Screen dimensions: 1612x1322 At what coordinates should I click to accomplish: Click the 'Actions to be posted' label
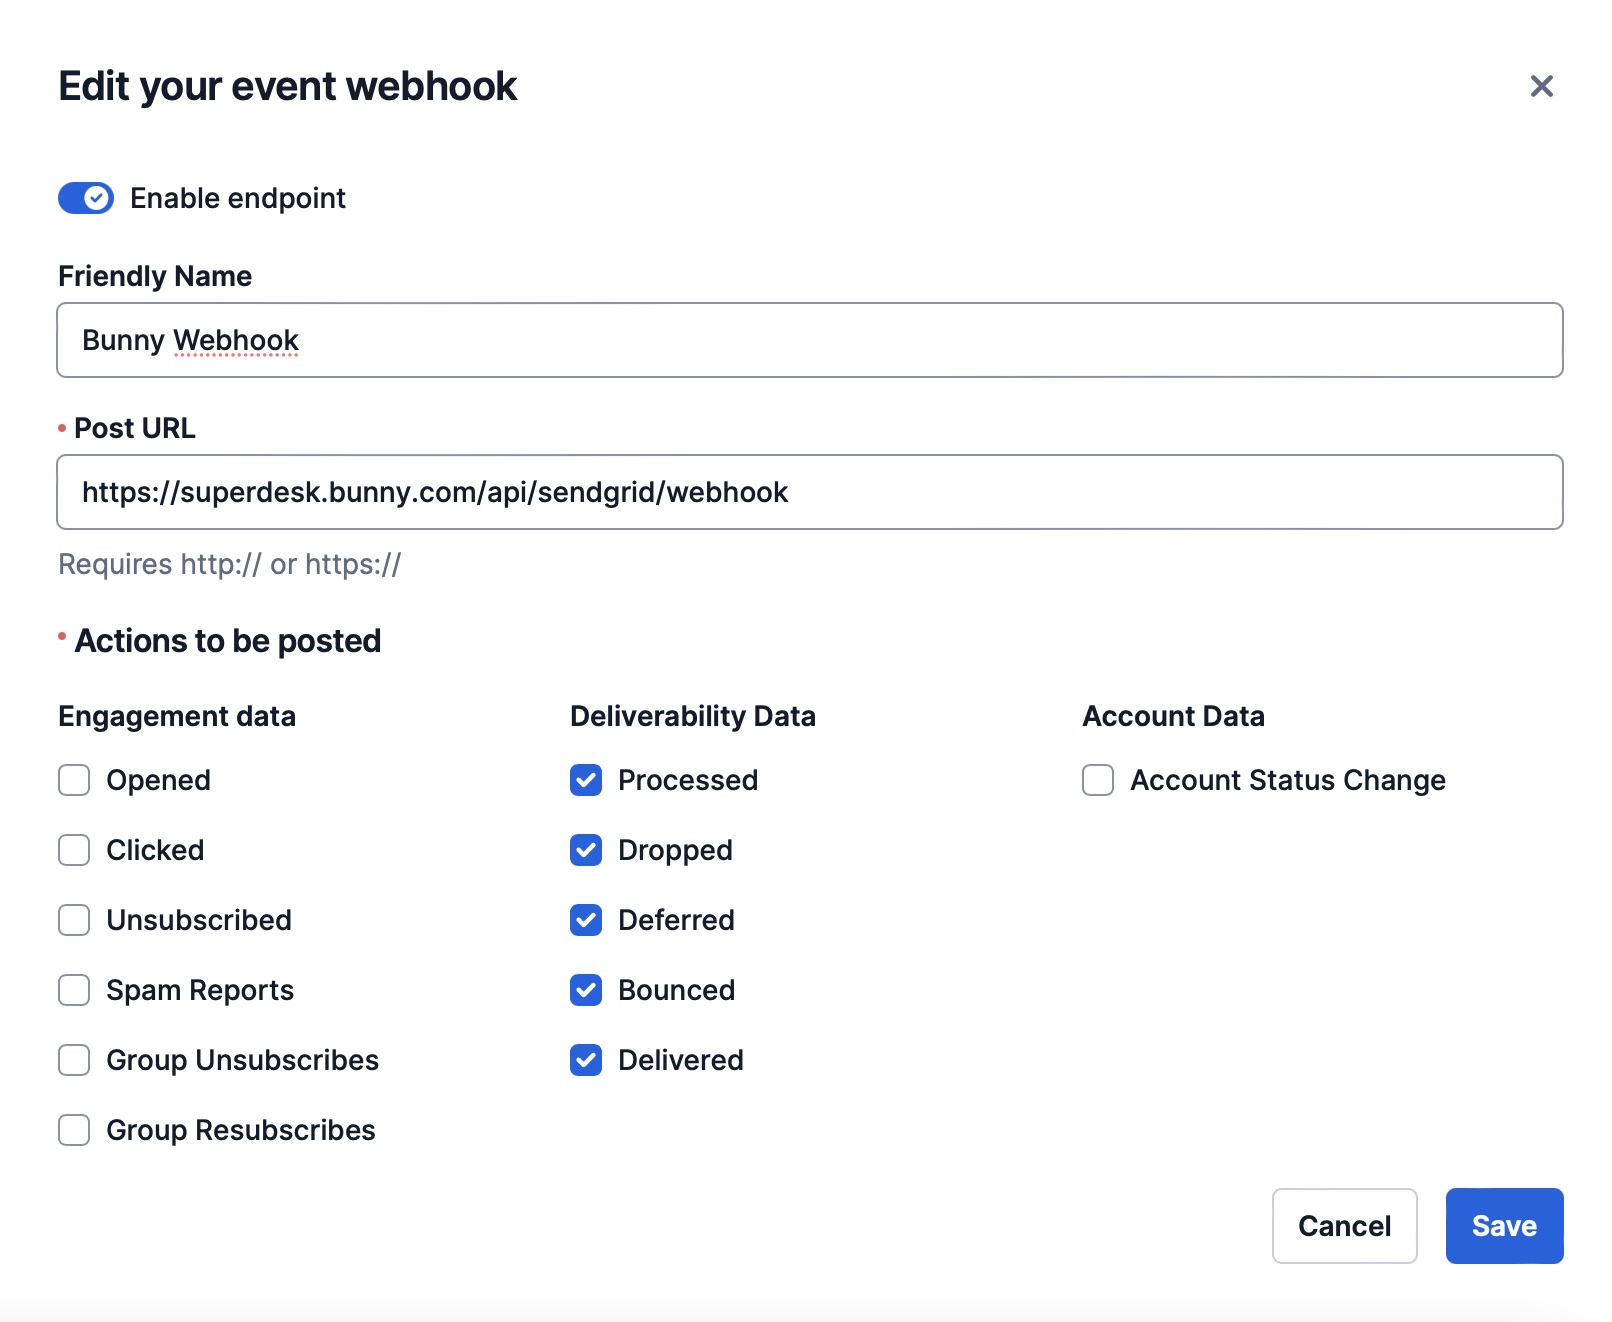coord(228,641)
